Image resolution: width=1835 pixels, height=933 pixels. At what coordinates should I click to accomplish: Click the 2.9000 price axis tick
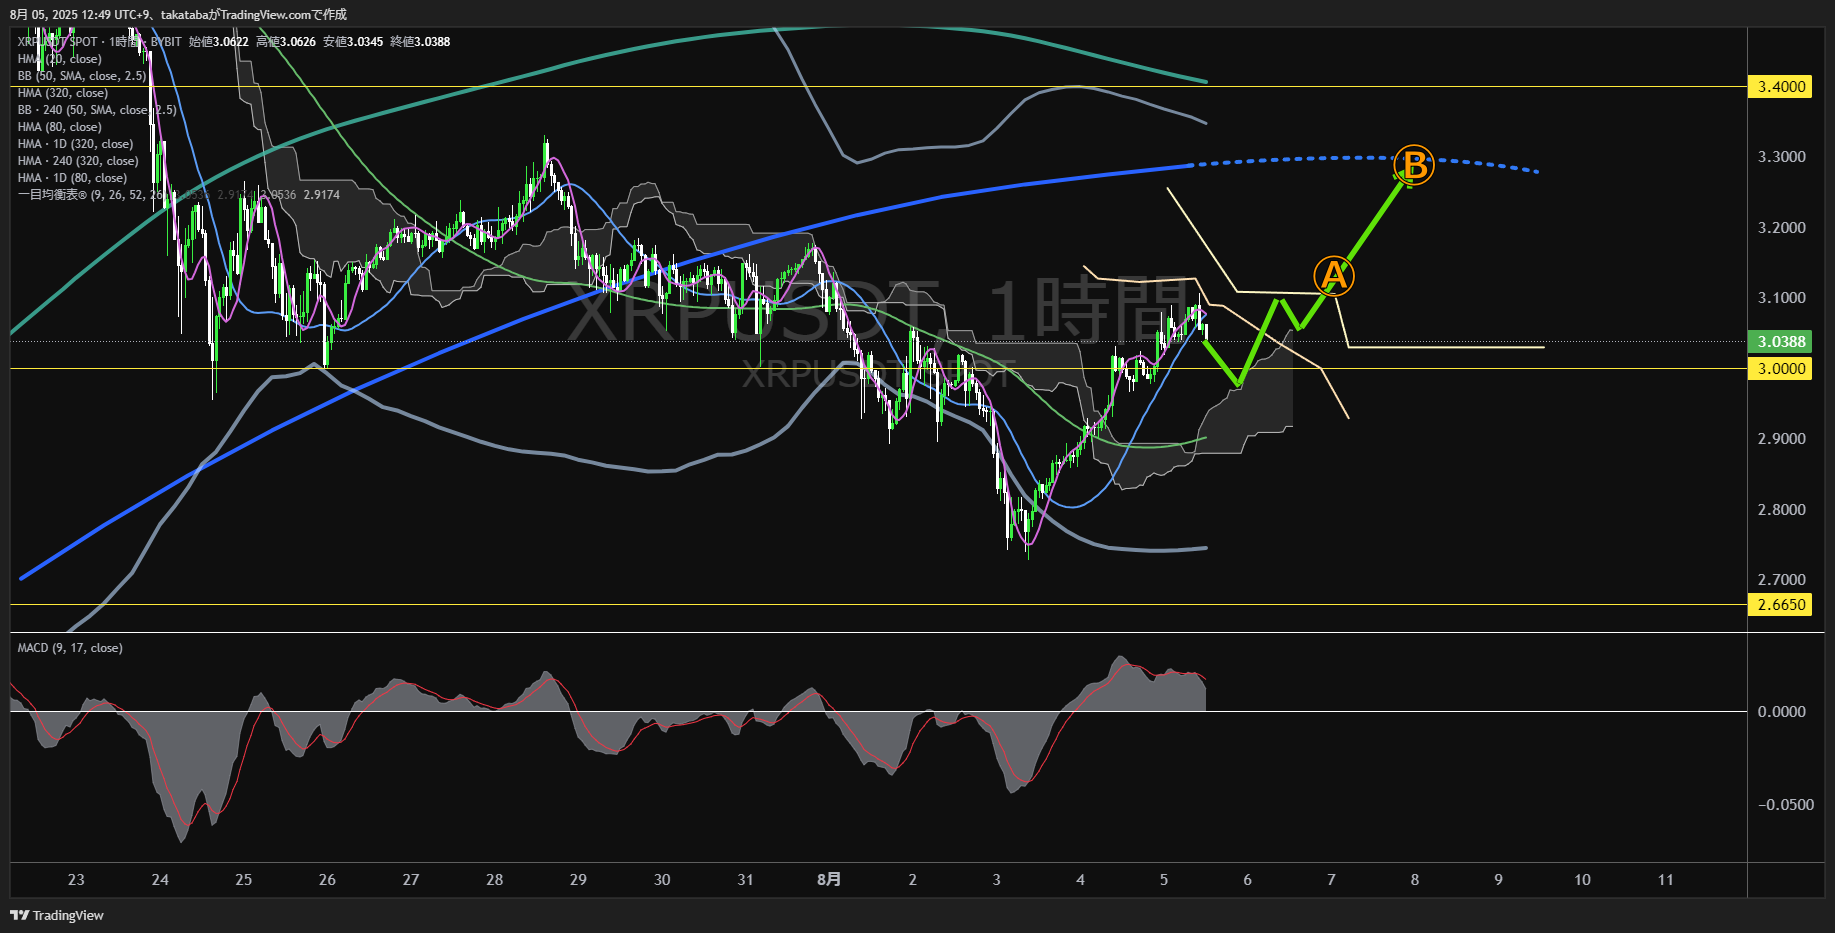pos(1782,439)
